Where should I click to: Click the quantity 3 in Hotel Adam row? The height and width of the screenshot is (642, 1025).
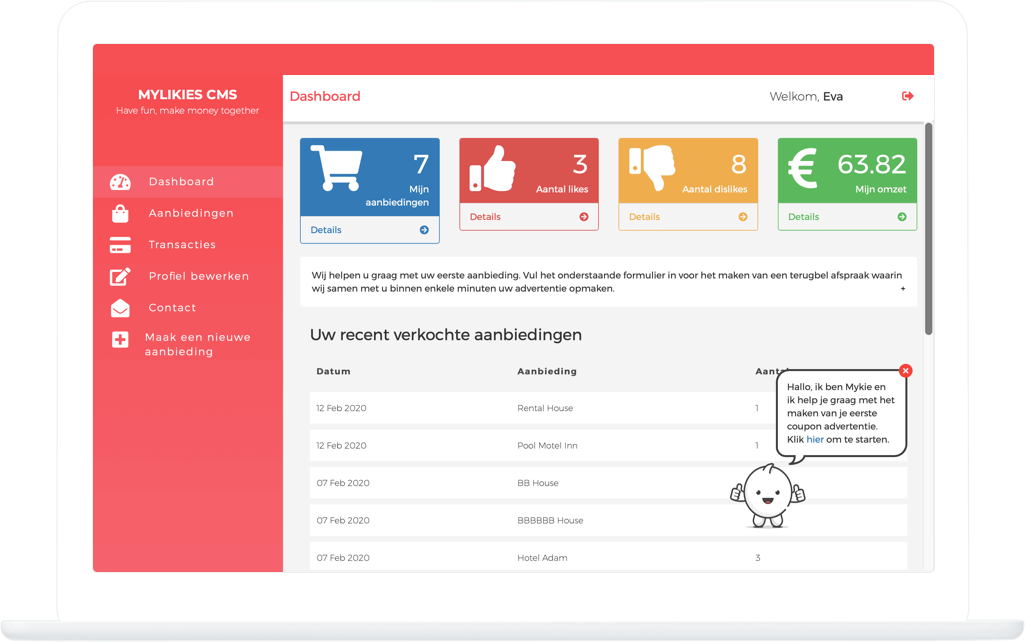[x=758, y=558]
